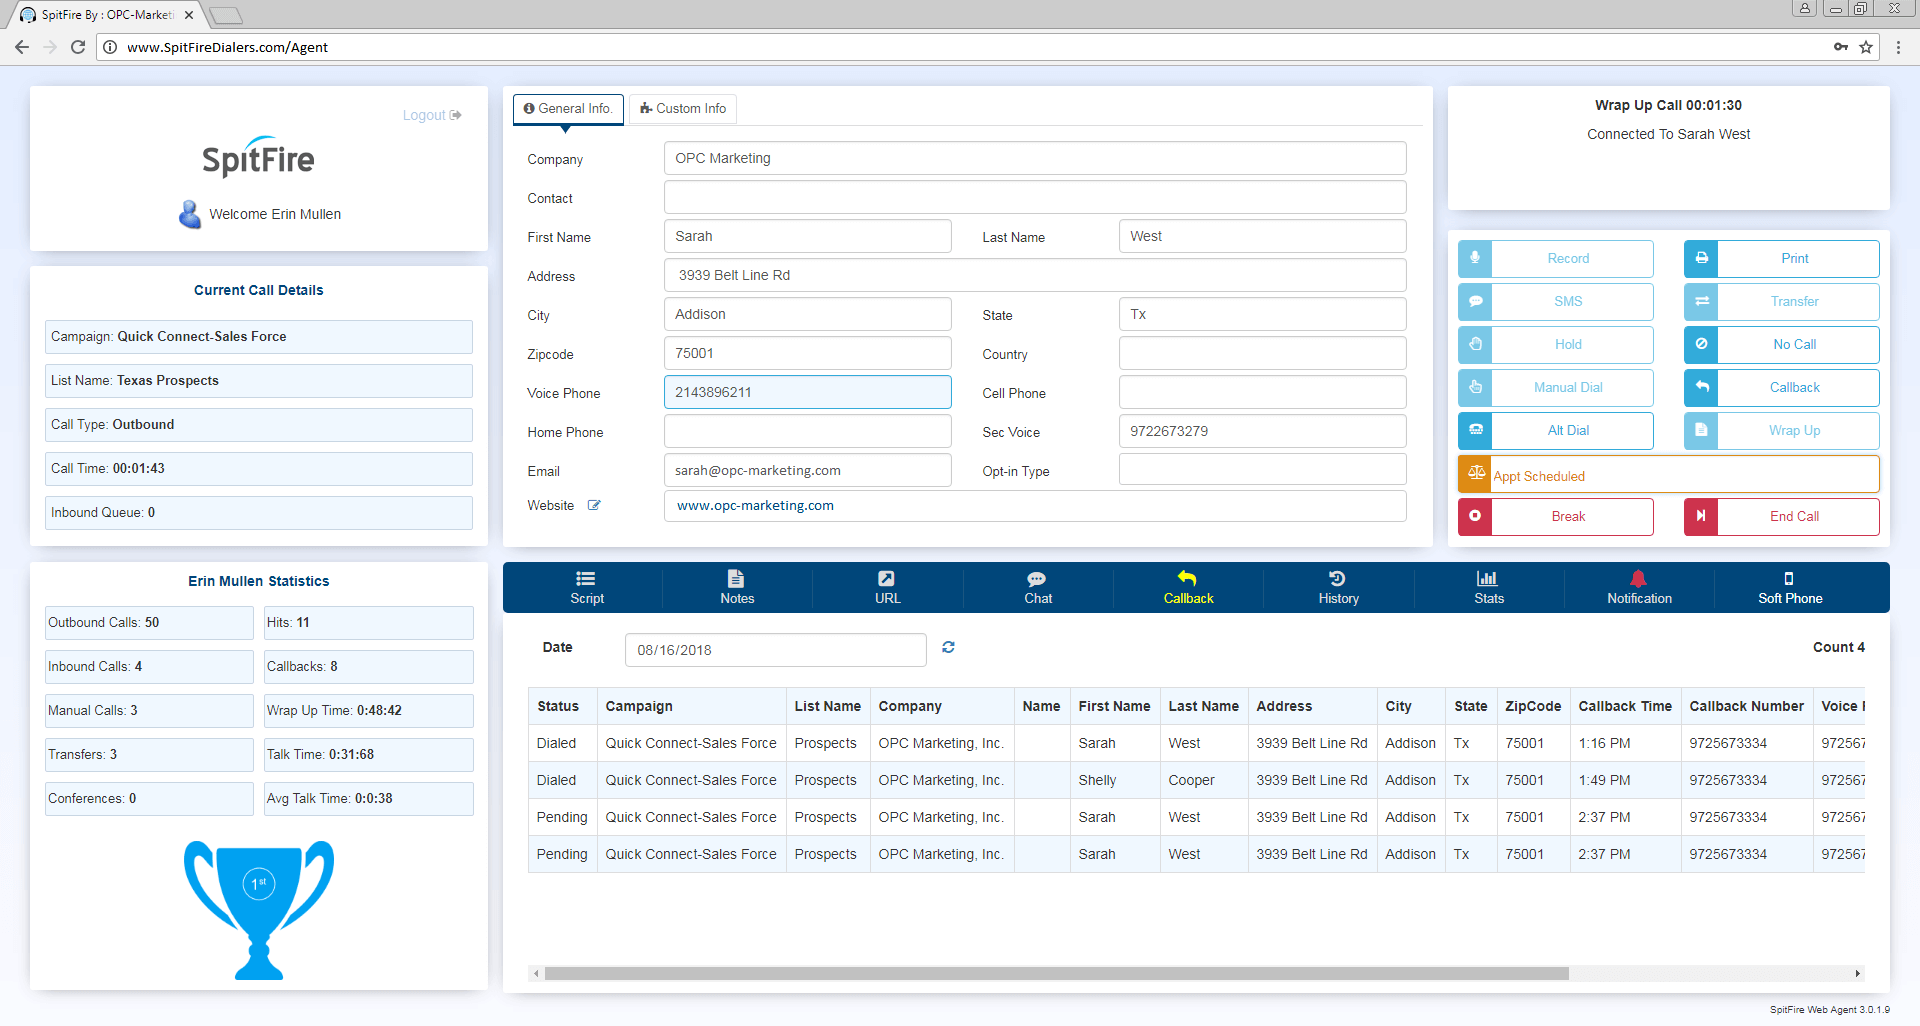
Task: Open the Chat tab
Action: tap(1038, 588)
